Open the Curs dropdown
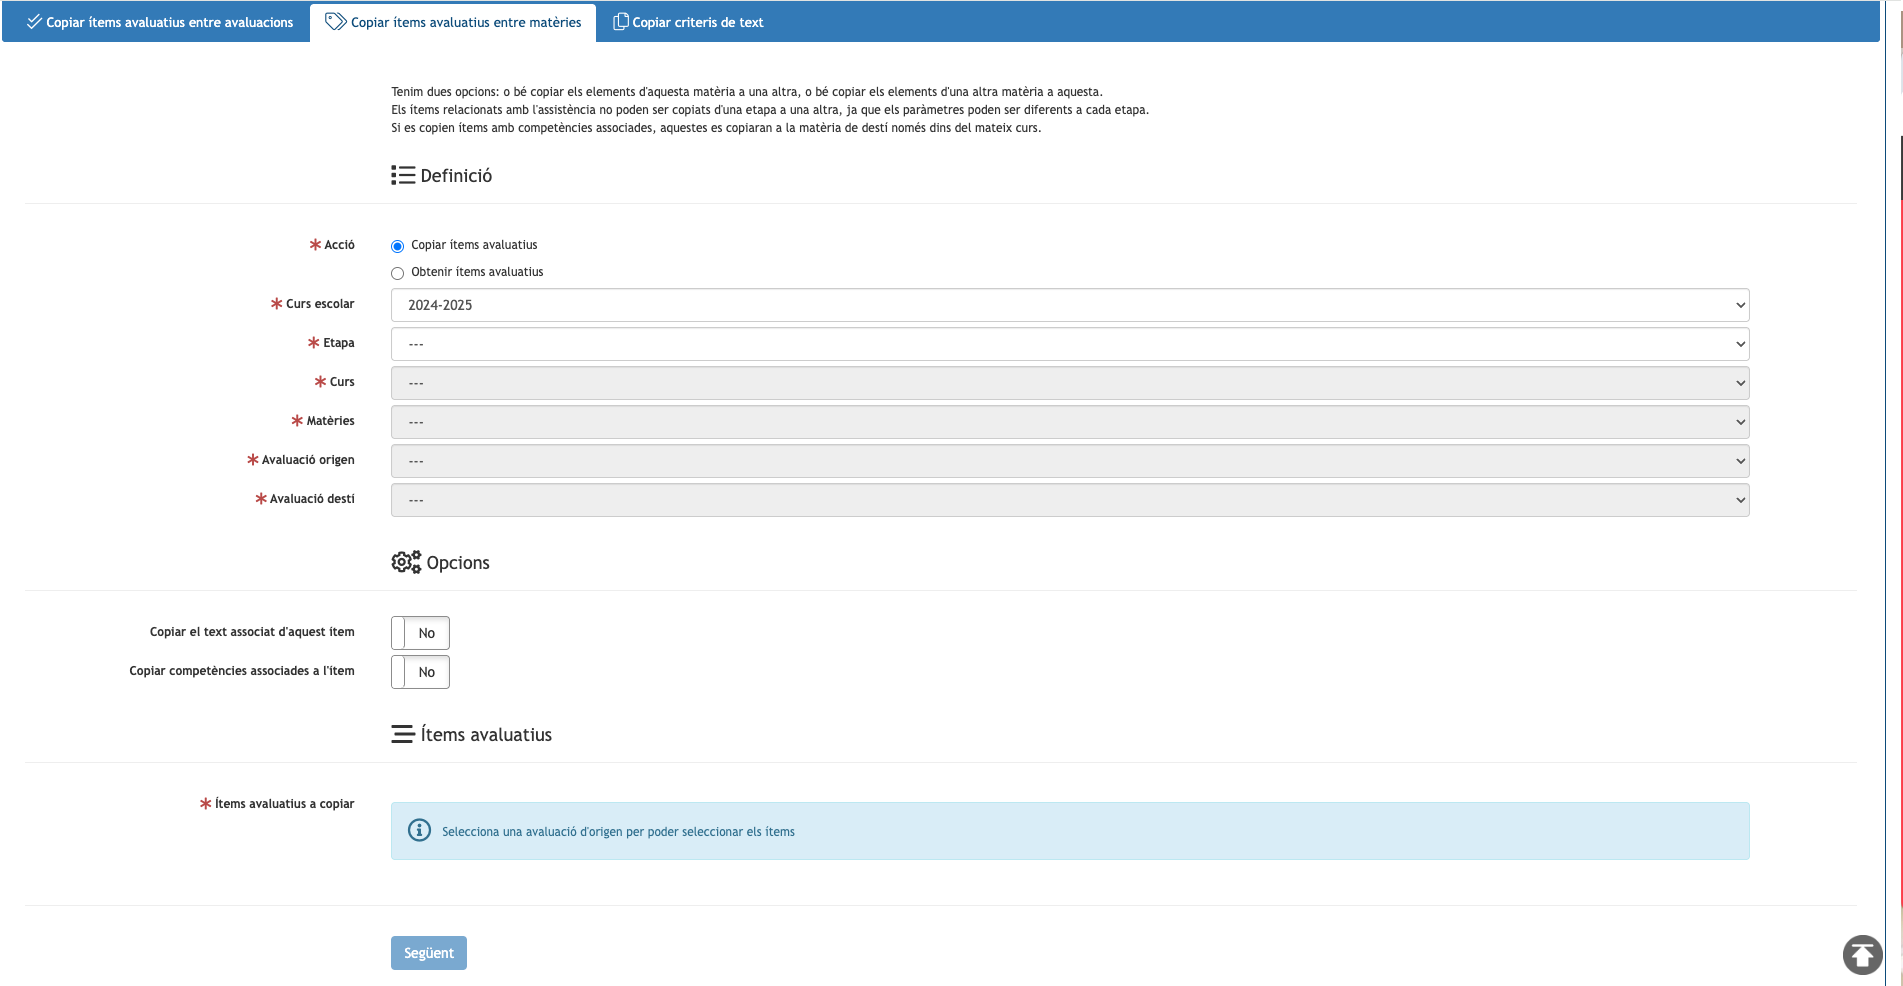The height and width of the screenshot is (986, 1903). 1070,383
